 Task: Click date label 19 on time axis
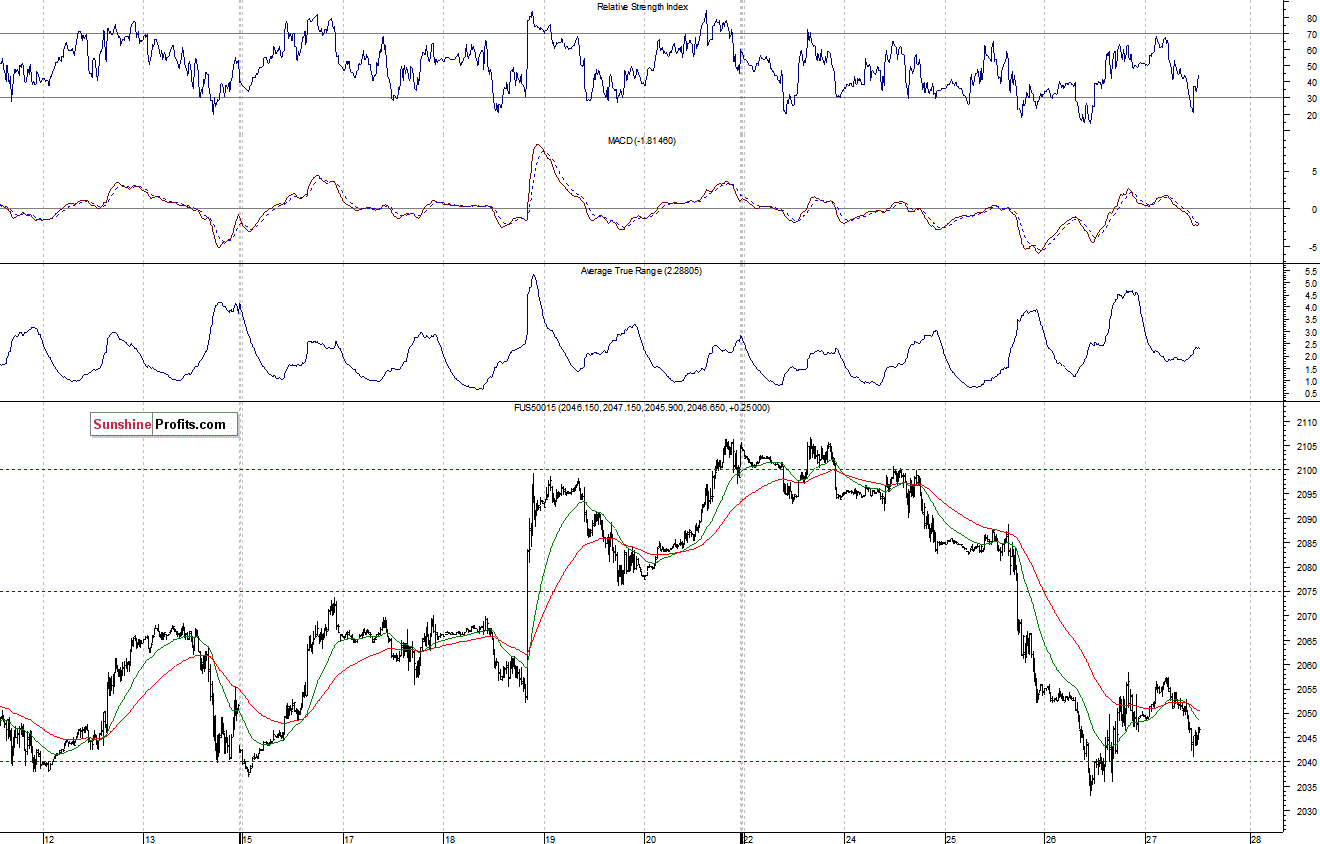[x=549, y=839]
